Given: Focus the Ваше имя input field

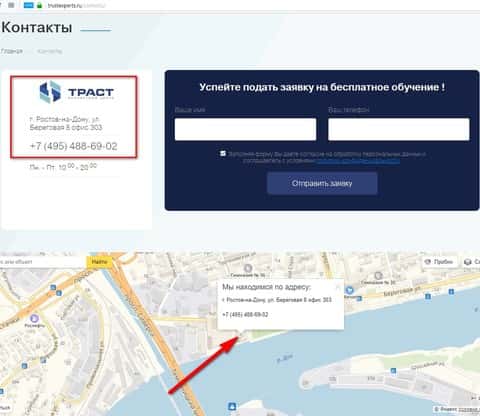Looking at the screenshot, I should click(245, 129).
